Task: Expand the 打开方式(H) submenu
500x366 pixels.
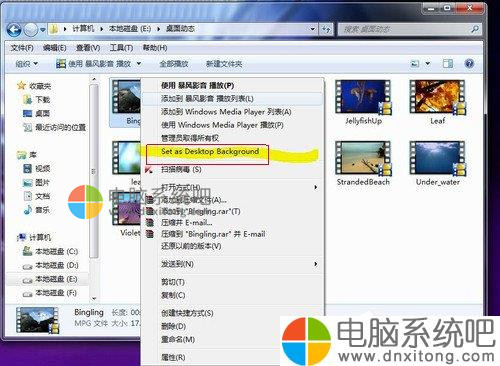Action: pyautogui.click(x=315, y=187)
